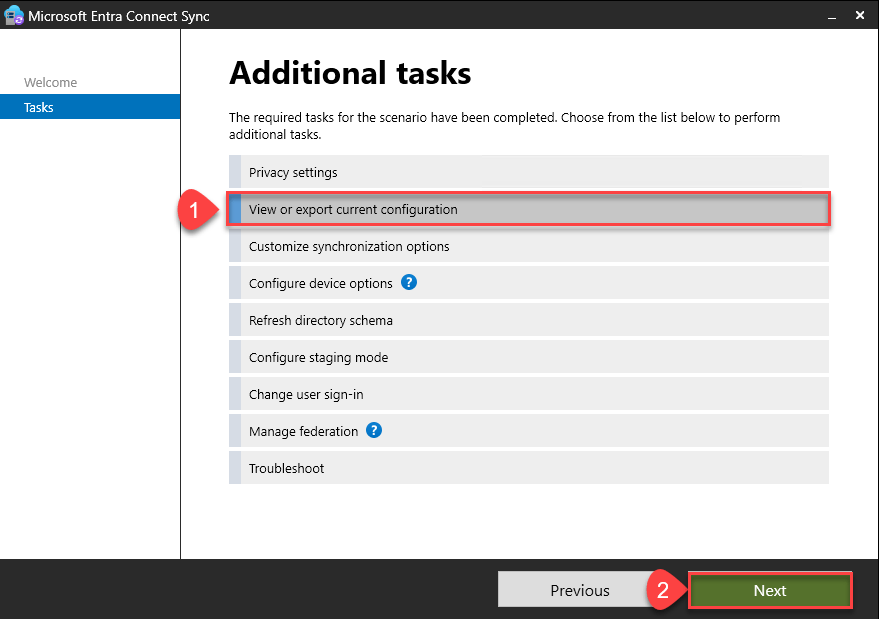Screen dimensions: 879x619
Task: Choose the Troubleshoot task
Action: [286, 469]
